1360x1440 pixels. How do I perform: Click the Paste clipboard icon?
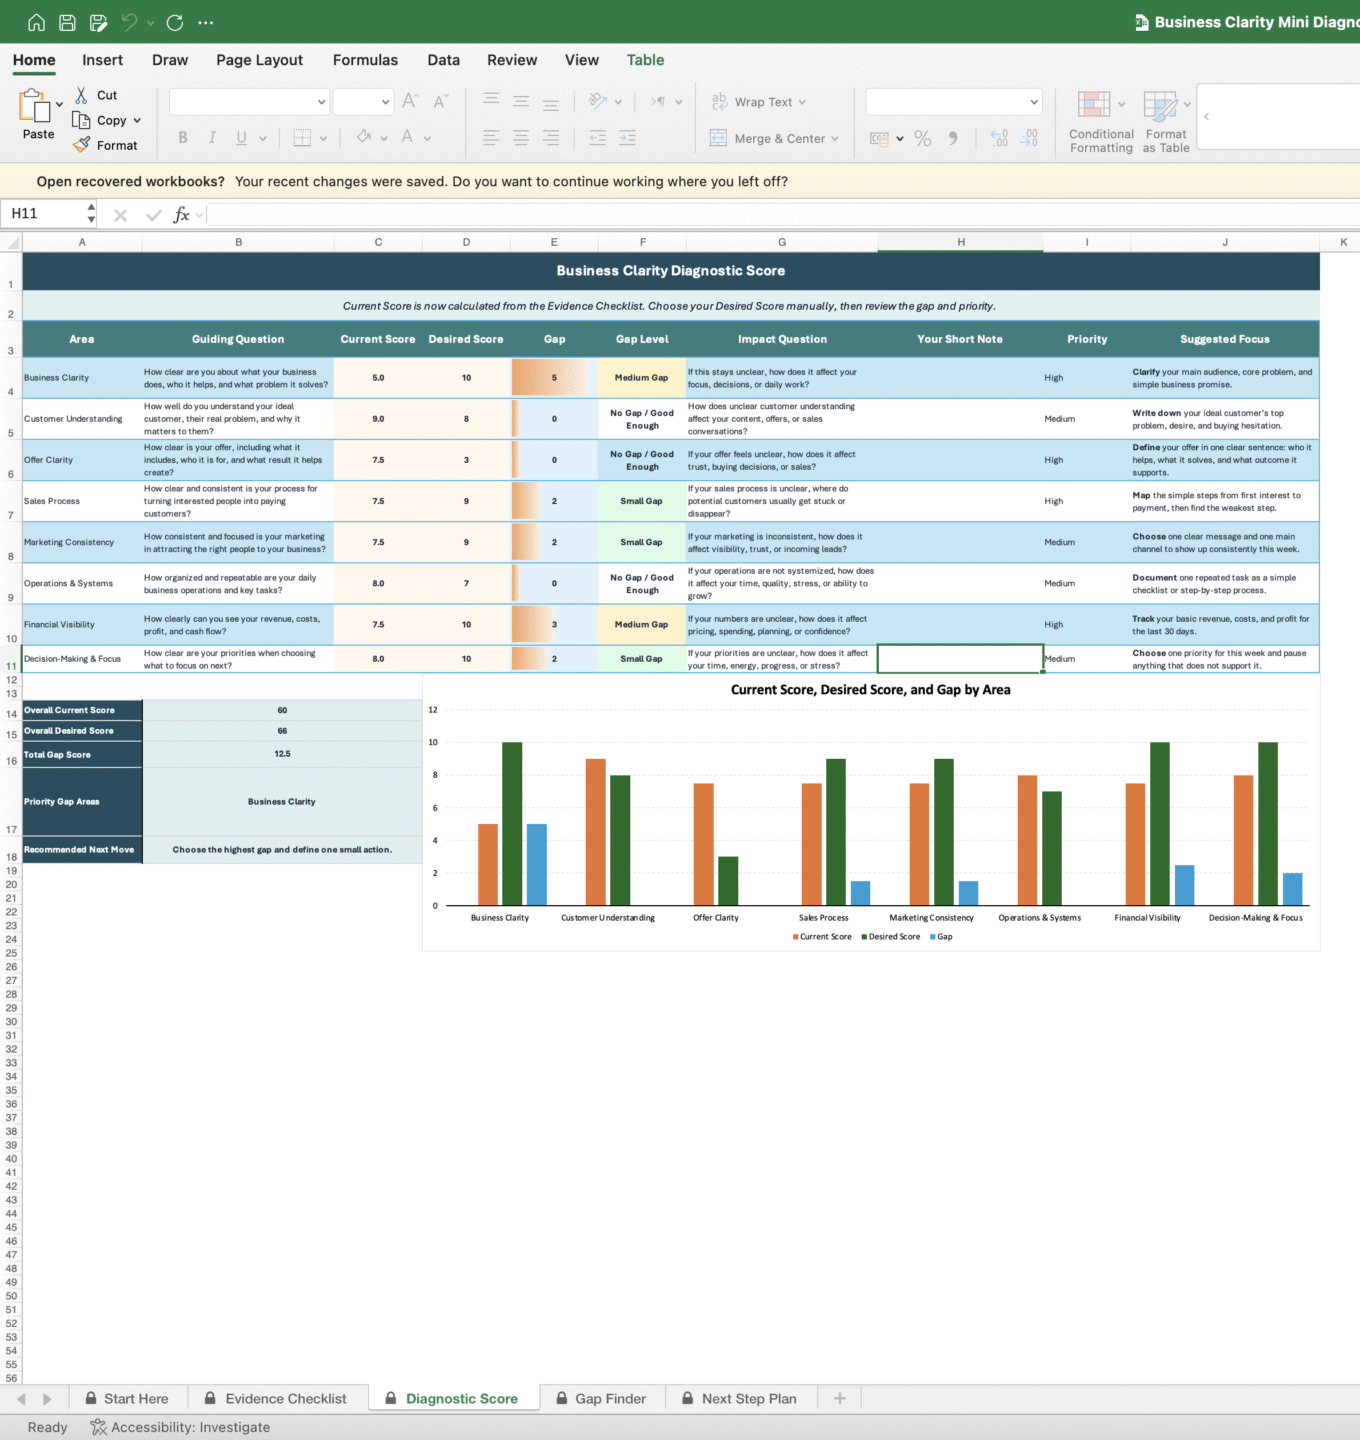click(x=34, y=105)
